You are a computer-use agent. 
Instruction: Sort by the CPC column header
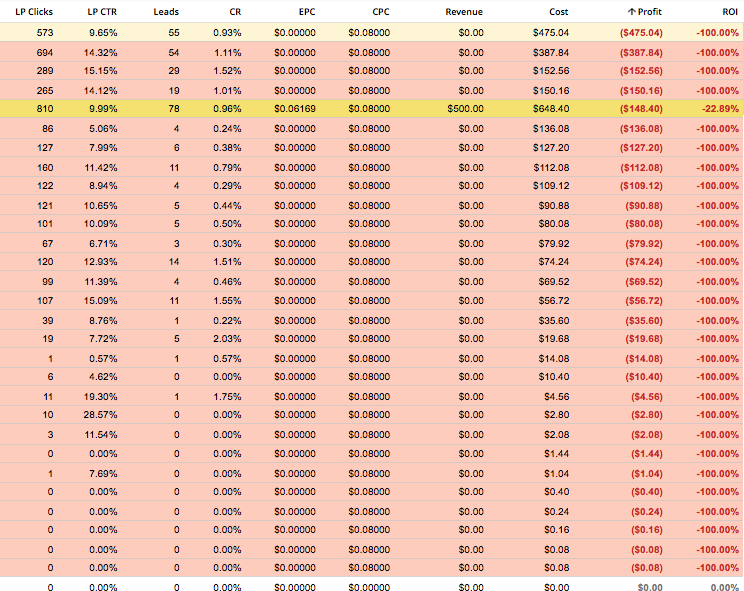(381, 12)
